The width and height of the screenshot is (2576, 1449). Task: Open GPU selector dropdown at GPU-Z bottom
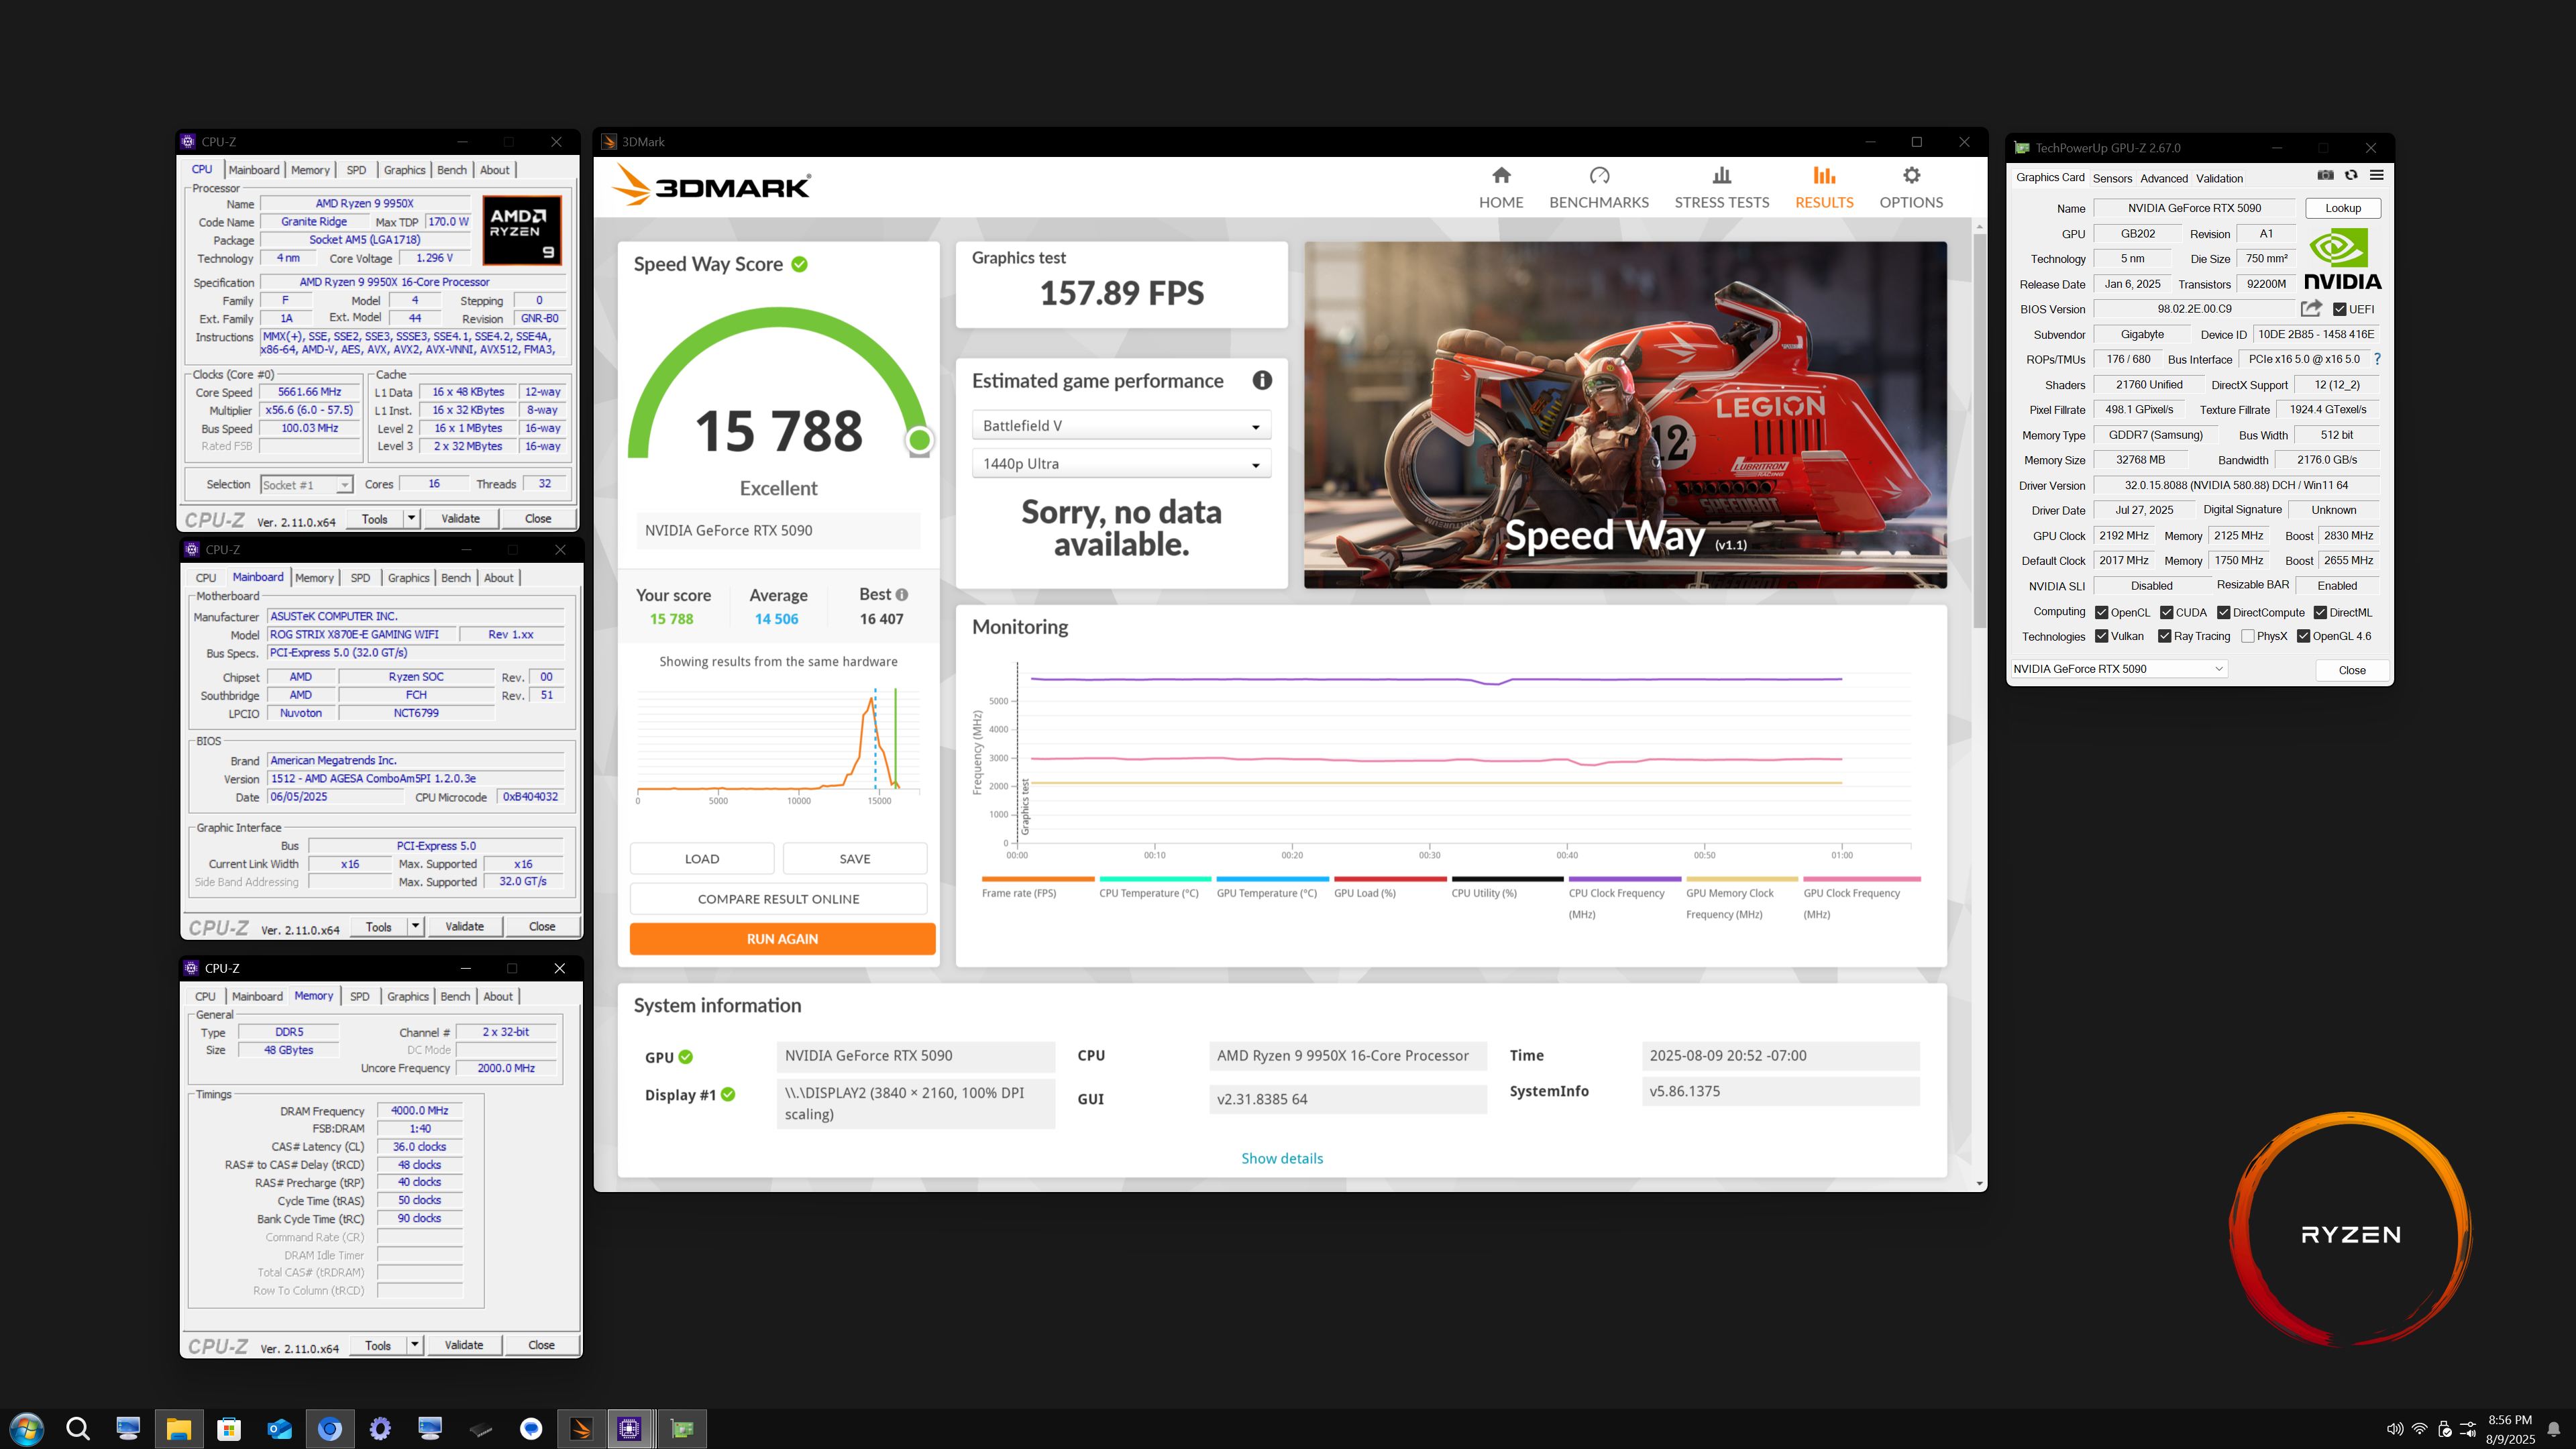point(2118,669)
